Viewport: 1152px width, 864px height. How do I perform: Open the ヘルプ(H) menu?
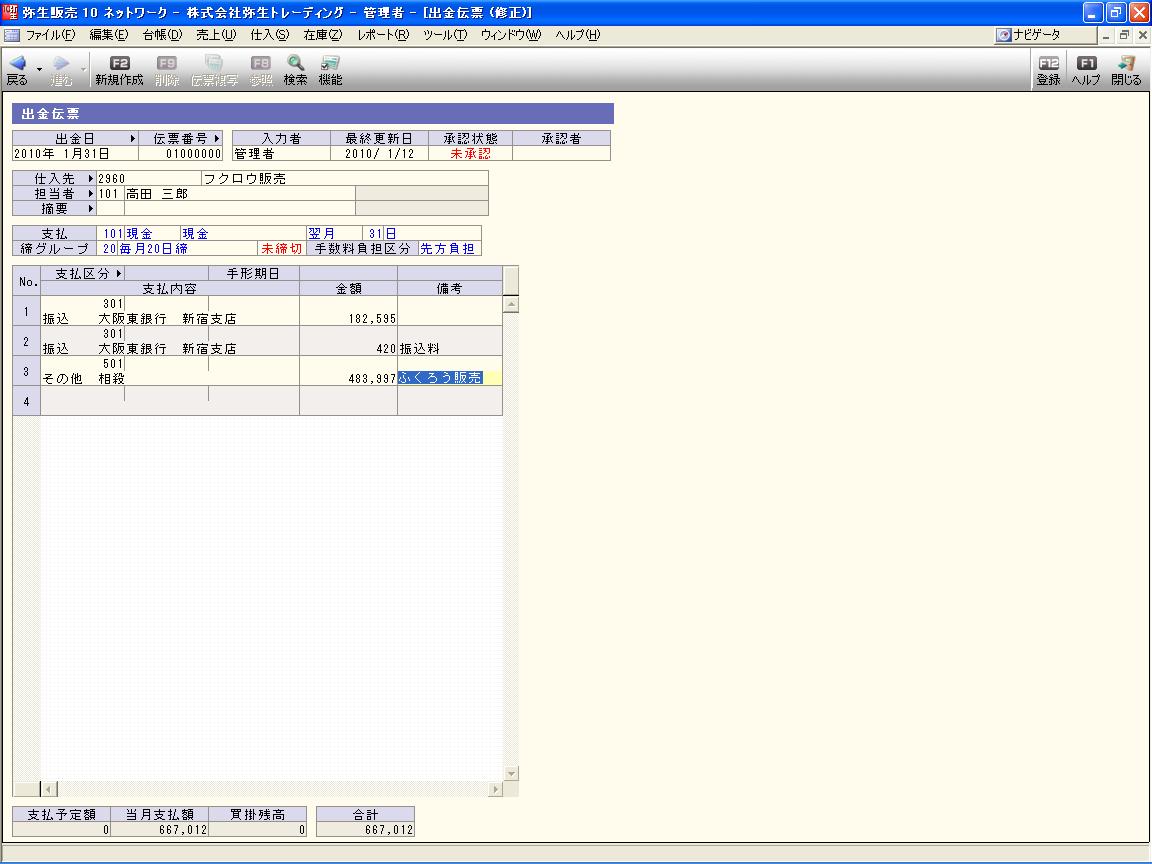(577, 35)
